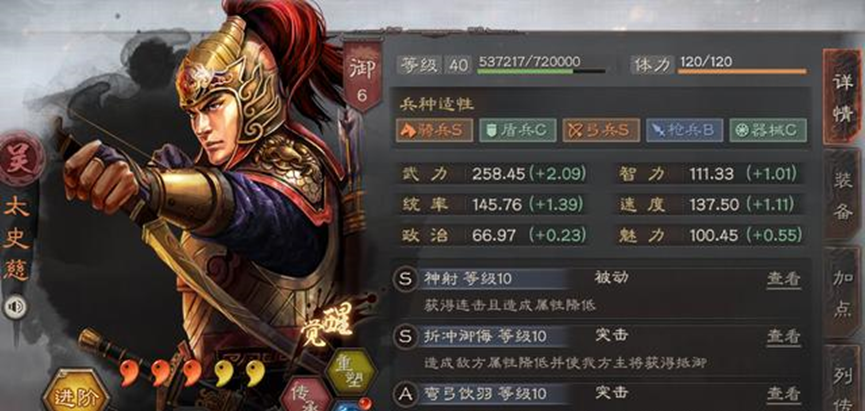This screenshot has width=865, height=411.
Task: Open the 进阶 advancement hexagon
Action: click(74, 392)
